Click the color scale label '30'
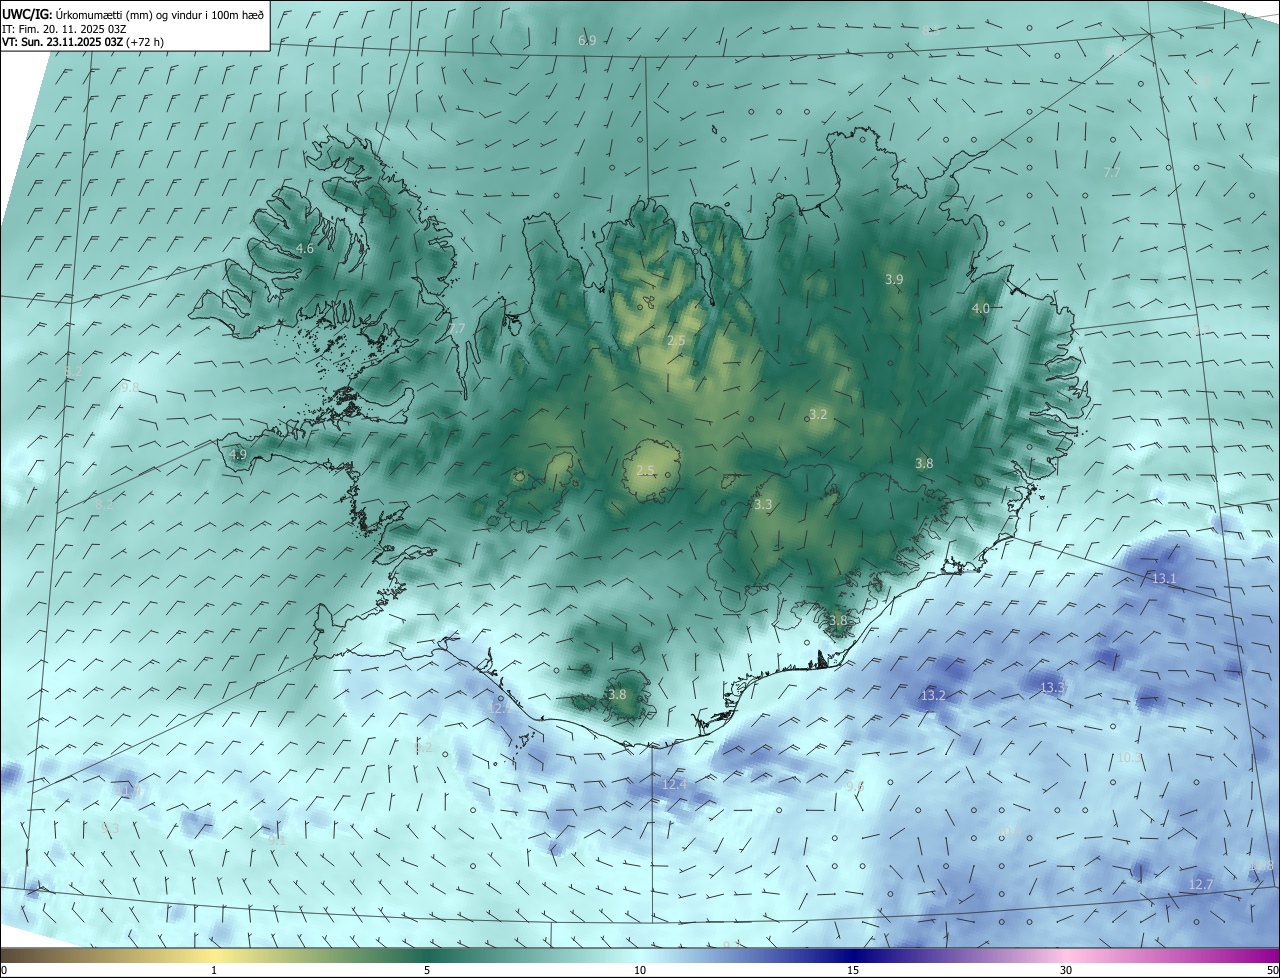Image resolution: width=1280 pixels, height=978 pixels. click(1066, 970)
